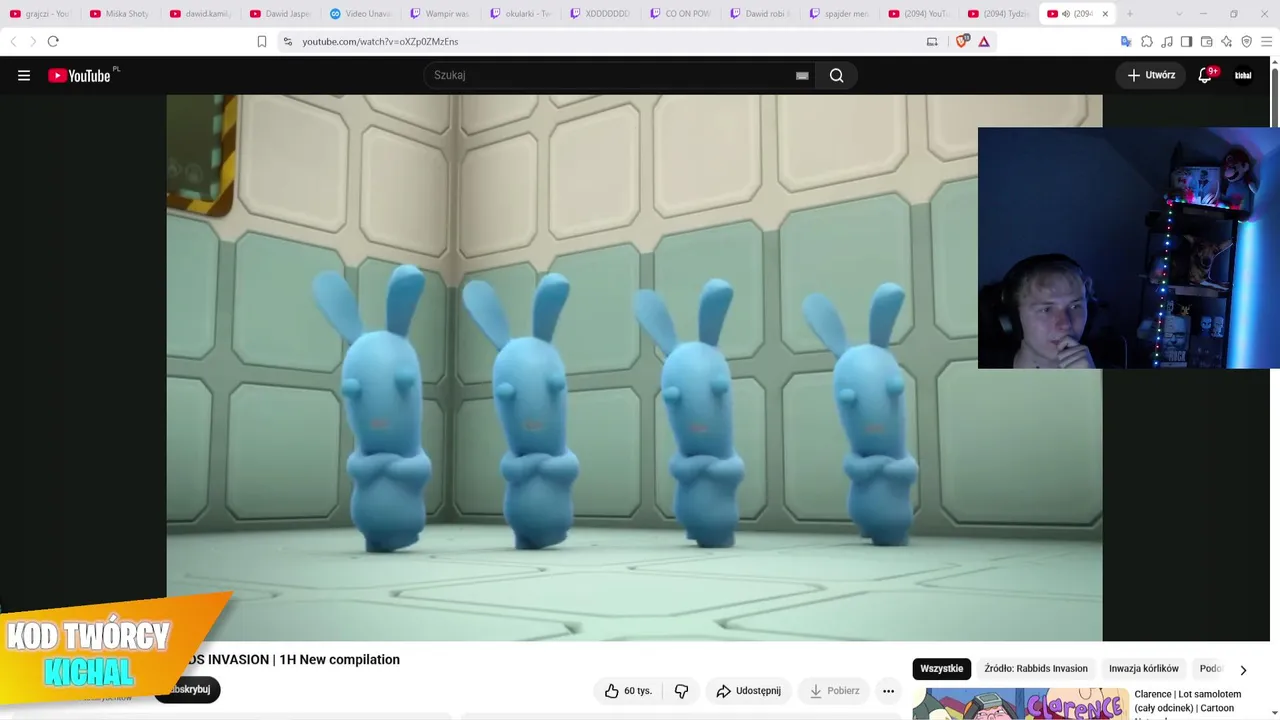Switch to the 'Video Unavailable' tab
This screenshot has height=720, width=1280.
pos(360,14)
